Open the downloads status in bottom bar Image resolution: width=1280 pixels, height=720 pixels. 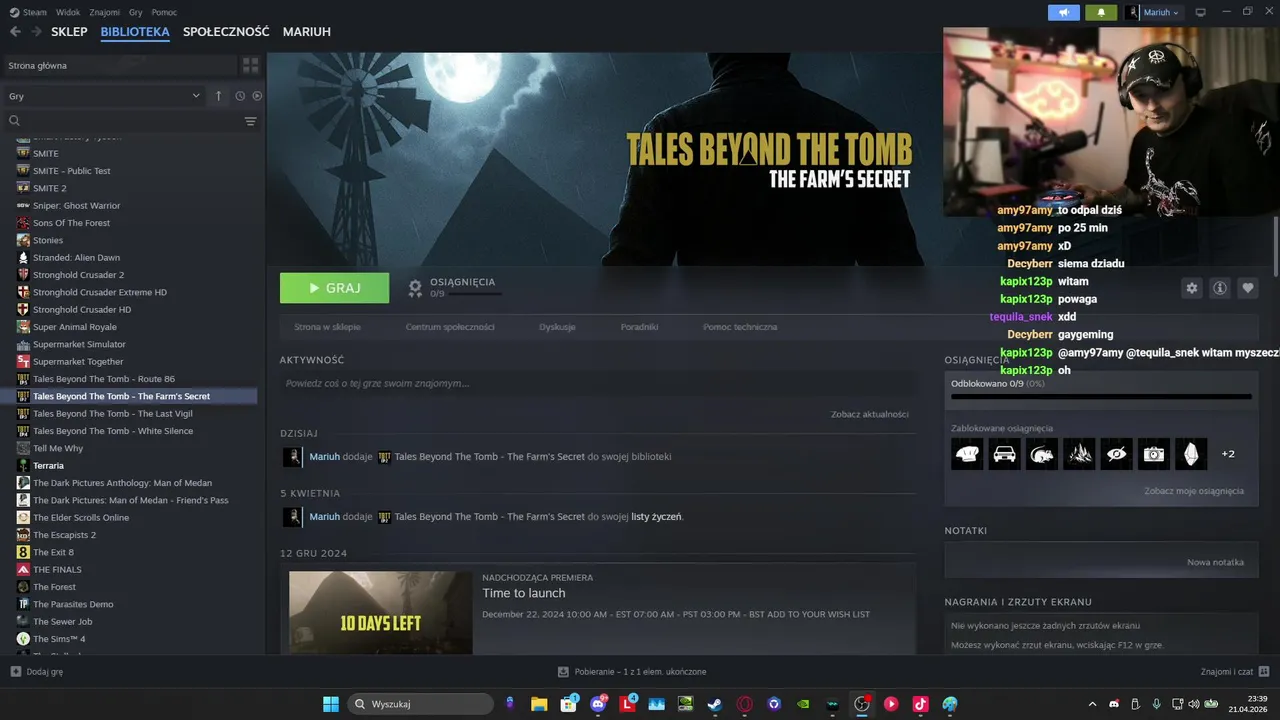click(x=632, y=671)
